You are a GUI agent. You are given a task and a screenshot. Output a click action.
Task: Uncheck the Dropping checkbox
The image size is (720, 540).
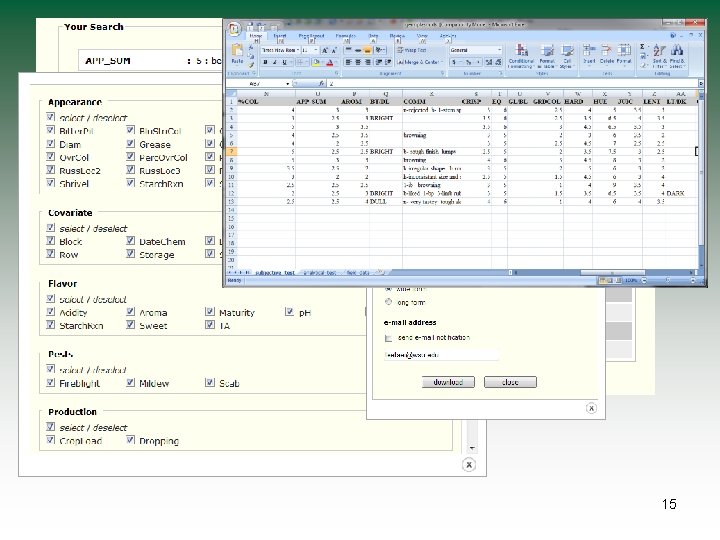click(x=130, y=440)
